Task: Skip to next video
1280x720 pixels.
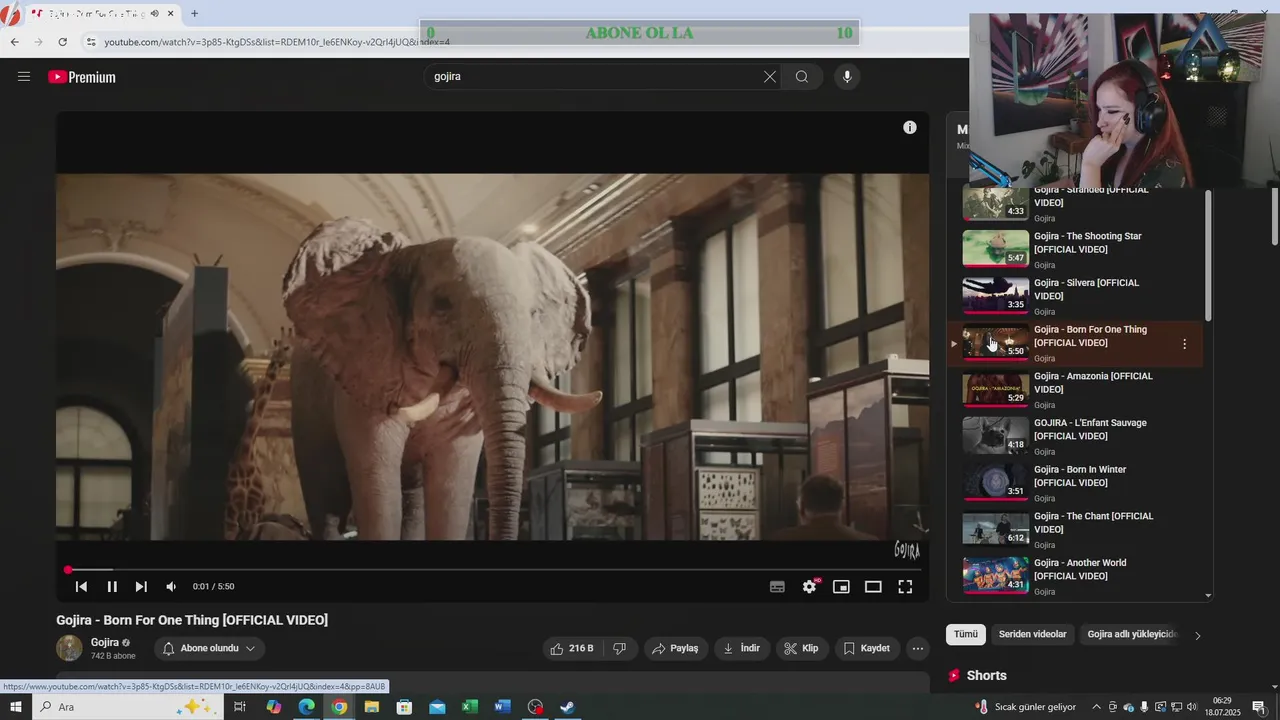Action: pyautogui.click(x=141, y=587)
